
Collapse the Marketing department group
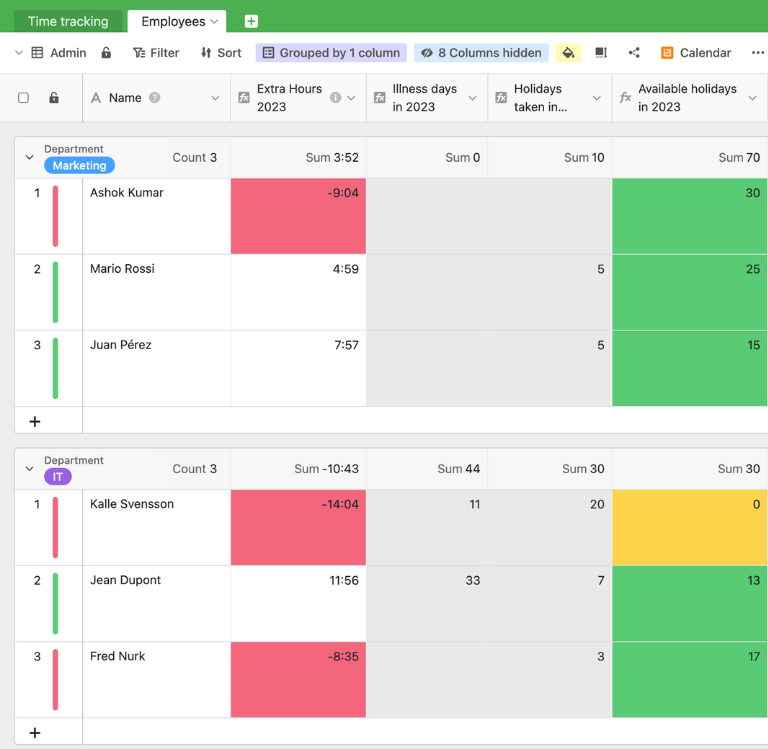[29, 158]
